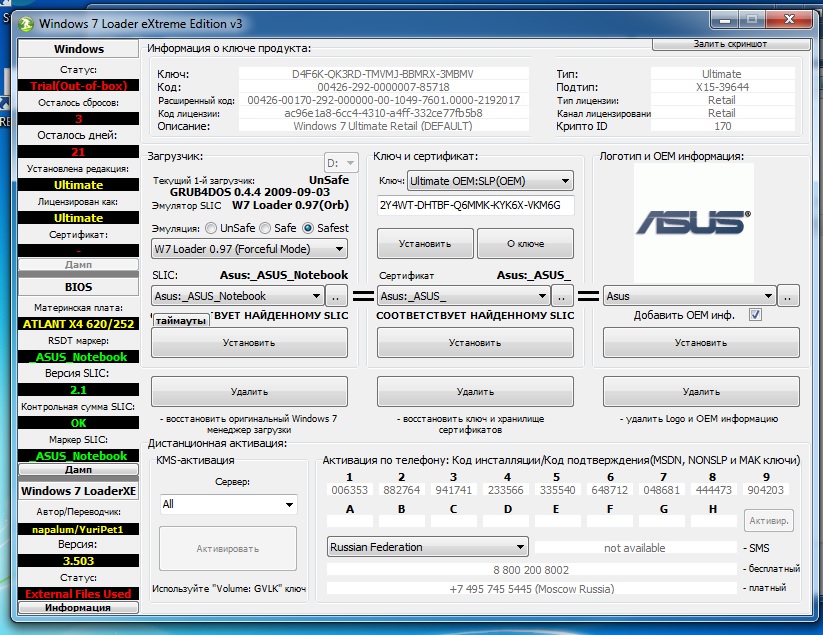
Task: Click confirmation code field E
Action: [558, 521]
